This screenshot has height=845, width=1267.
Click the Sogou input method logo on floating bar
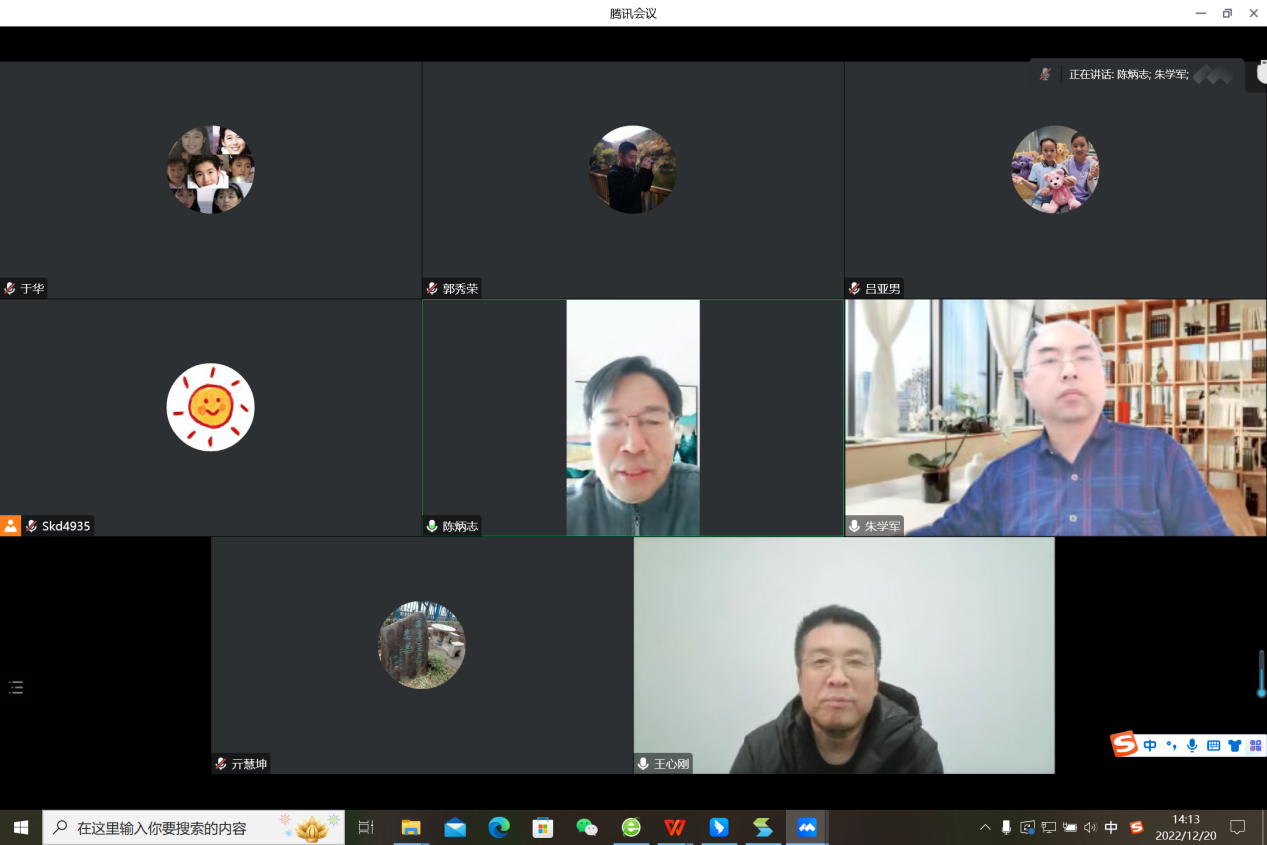pyautogui.click(x=1125, y=745)
